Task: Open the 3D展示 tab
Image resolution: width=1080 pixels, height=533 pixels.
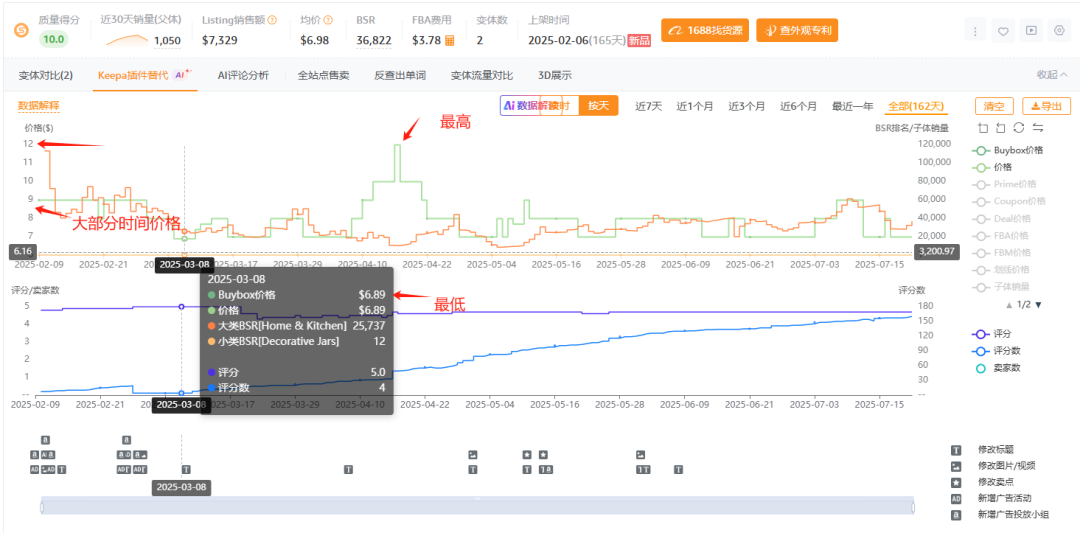Action: point(554,76)
